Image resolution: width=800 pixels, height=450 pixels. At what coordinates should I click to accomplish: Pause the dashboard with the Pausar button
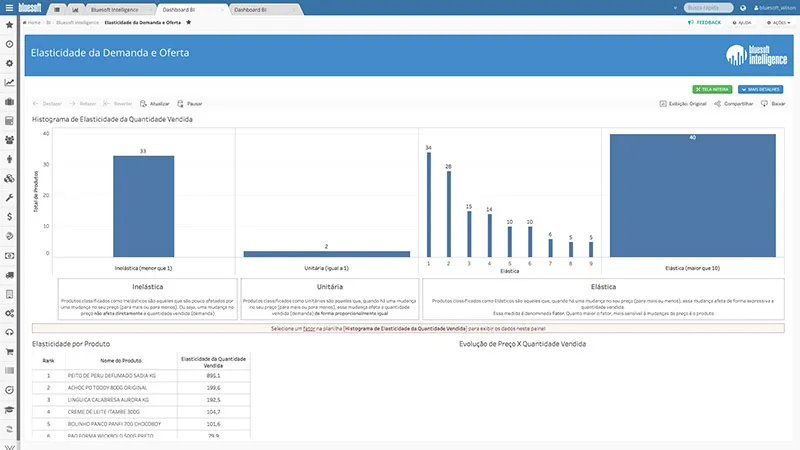pyautogui.click(x=191, y=103)
